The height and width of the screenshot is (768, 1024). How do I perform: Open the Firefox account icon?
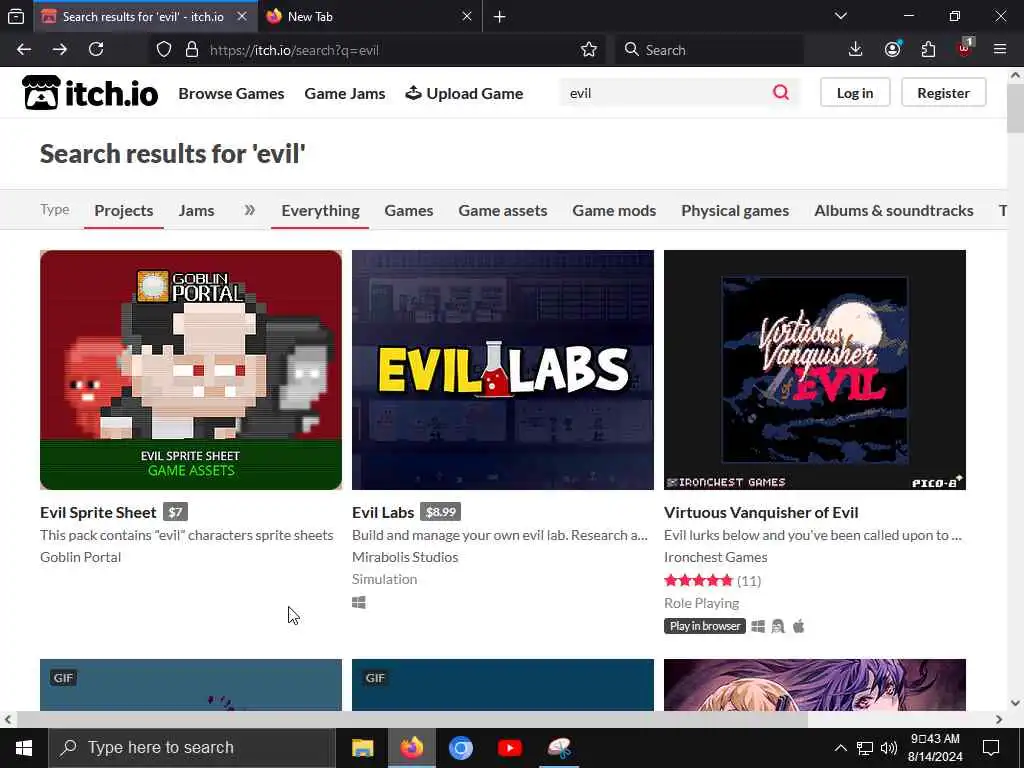(892, 50)
